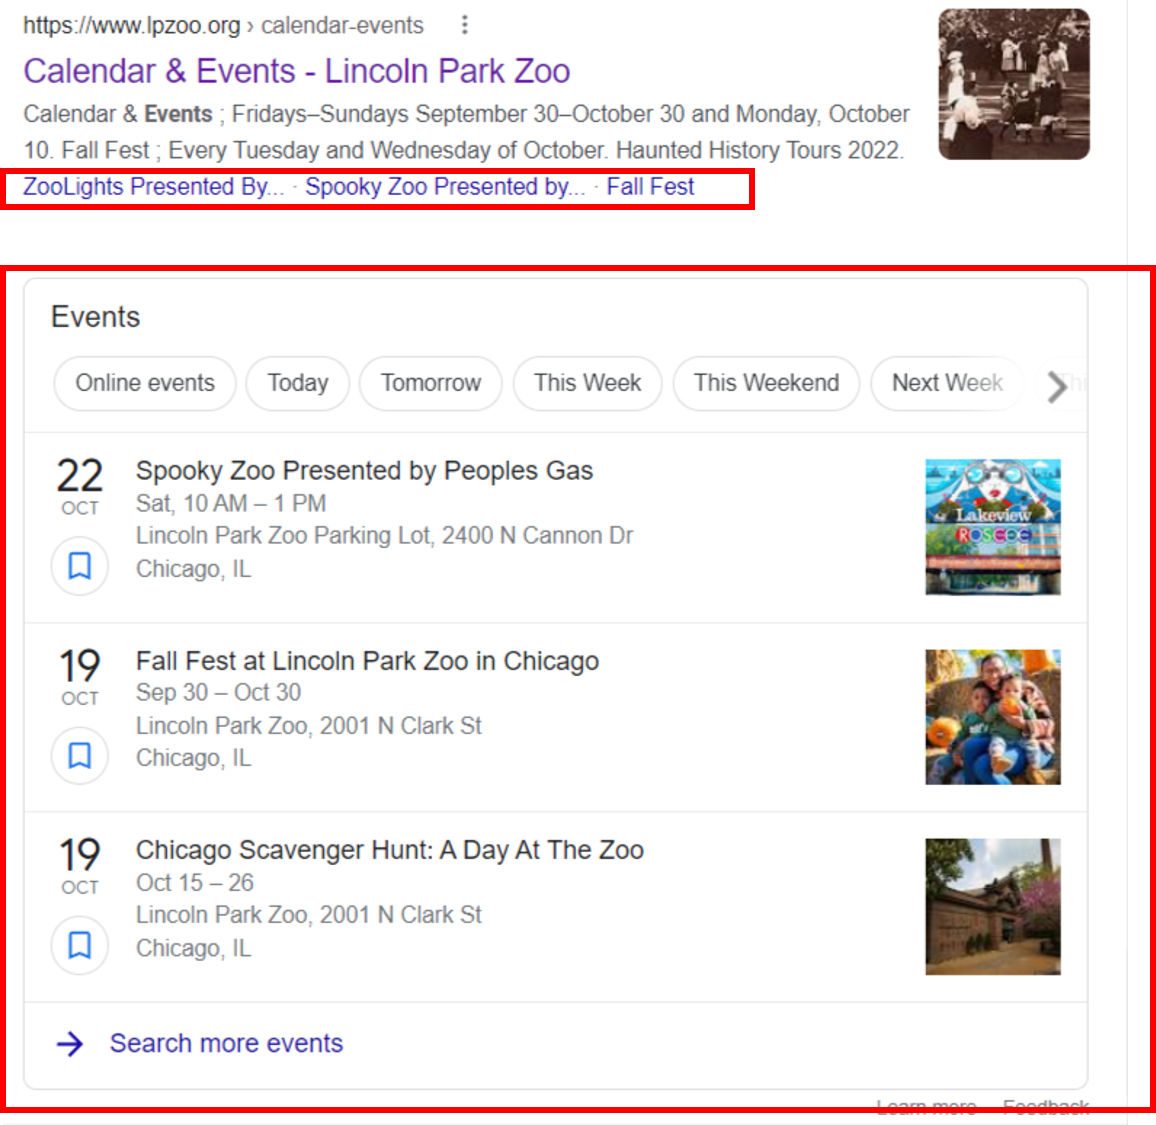This screenshot has height=1125, width=1156.
Task: Open ZooLights Presented By sitelink
Action: (x=153, y=187)
